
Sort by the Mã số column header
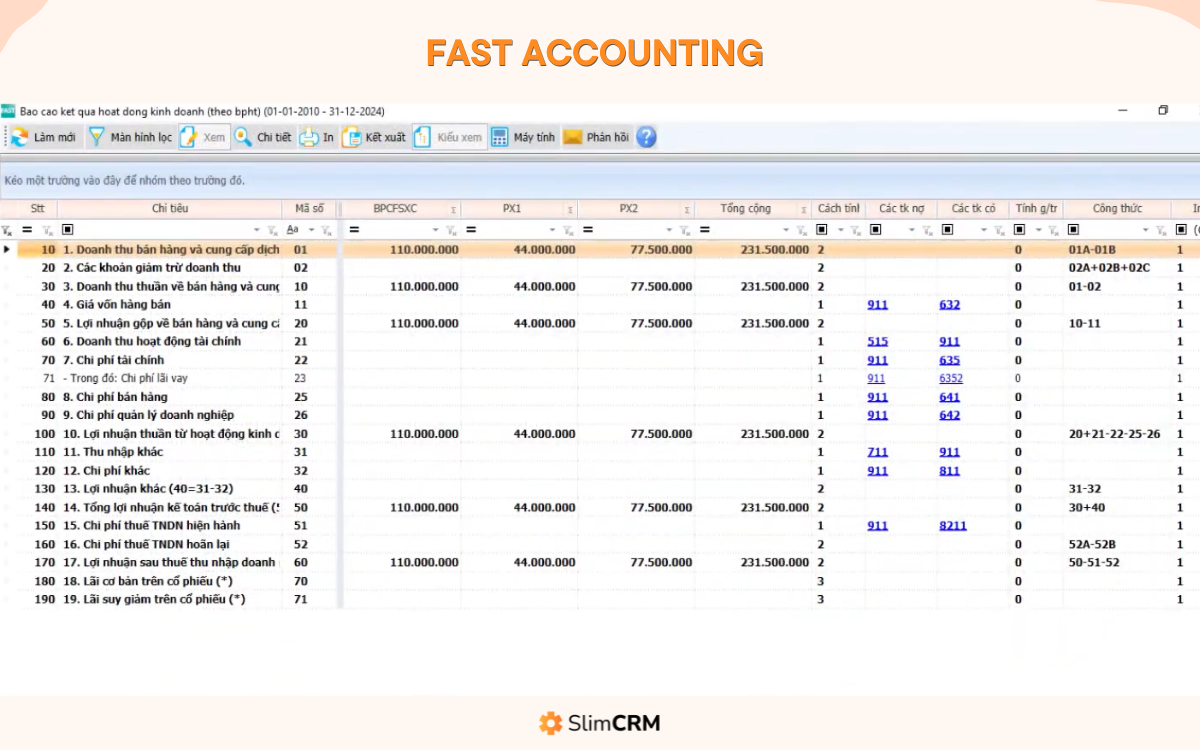(309, 209)
